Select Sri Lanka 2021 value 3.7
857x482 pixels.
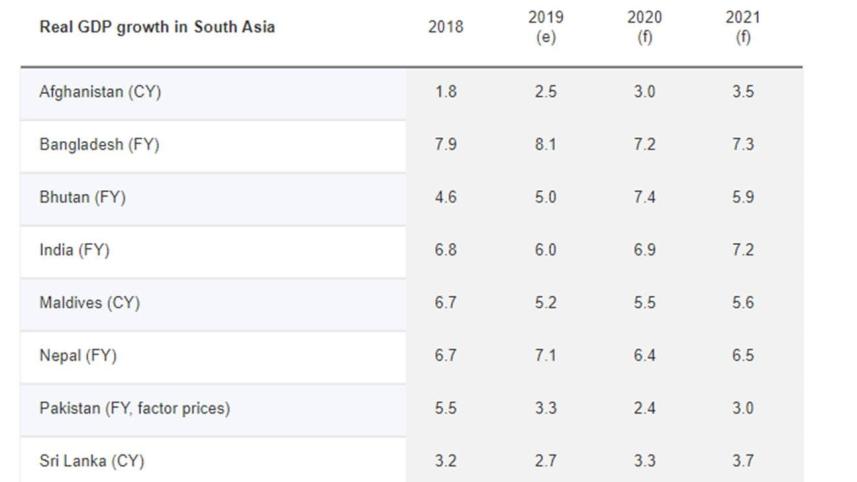(x=743, y=461)
